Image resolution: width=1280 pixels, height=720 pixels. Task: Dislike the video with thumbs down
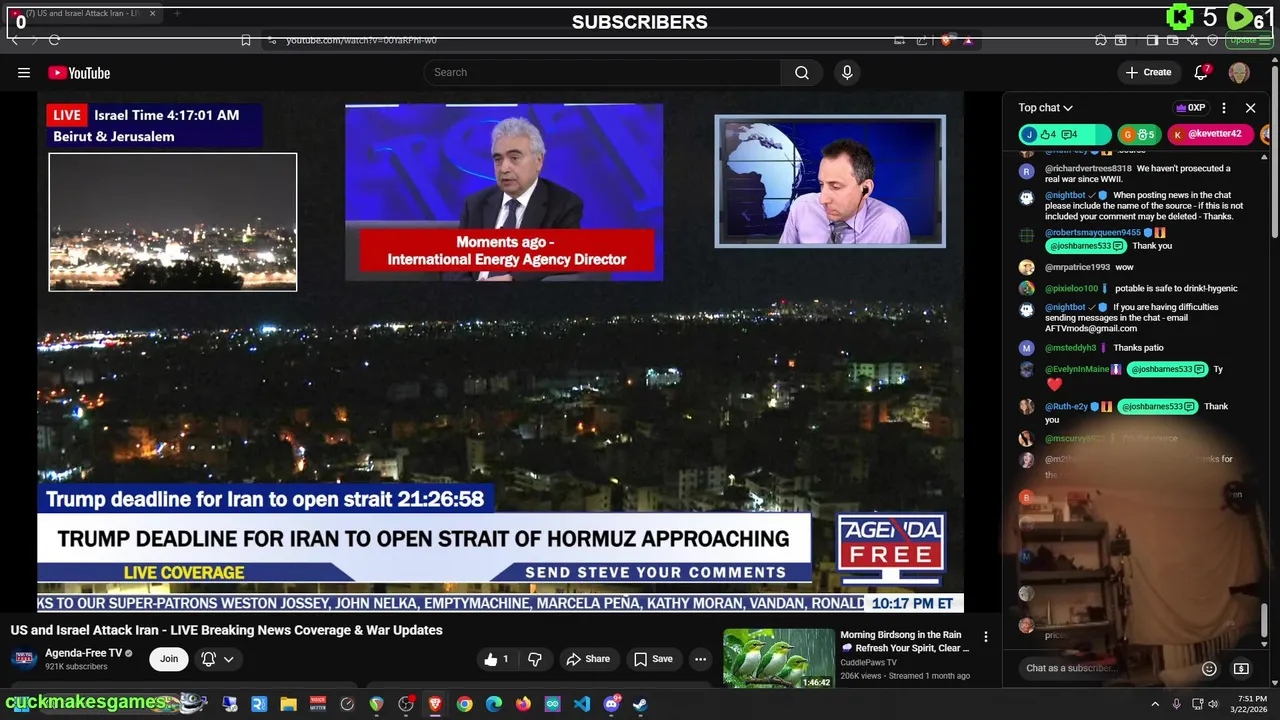click(535, 659)
